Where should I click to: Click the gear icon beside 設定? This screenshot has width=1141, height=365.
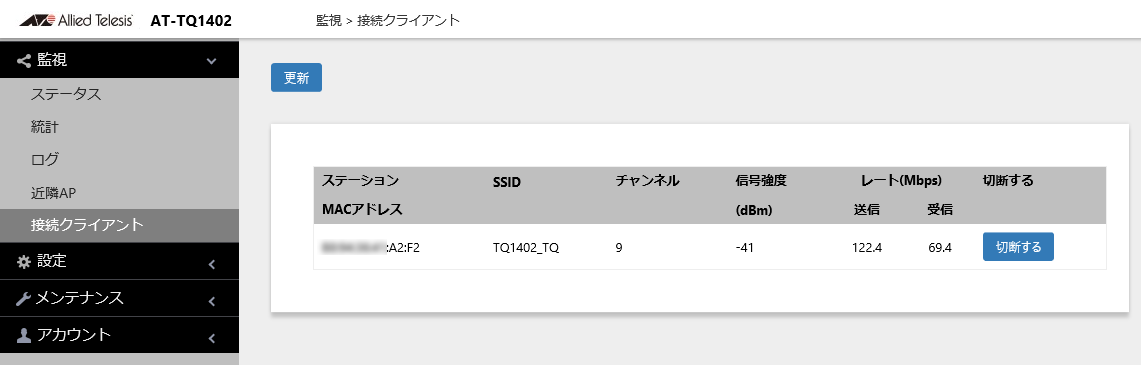[x=23, y=261]
